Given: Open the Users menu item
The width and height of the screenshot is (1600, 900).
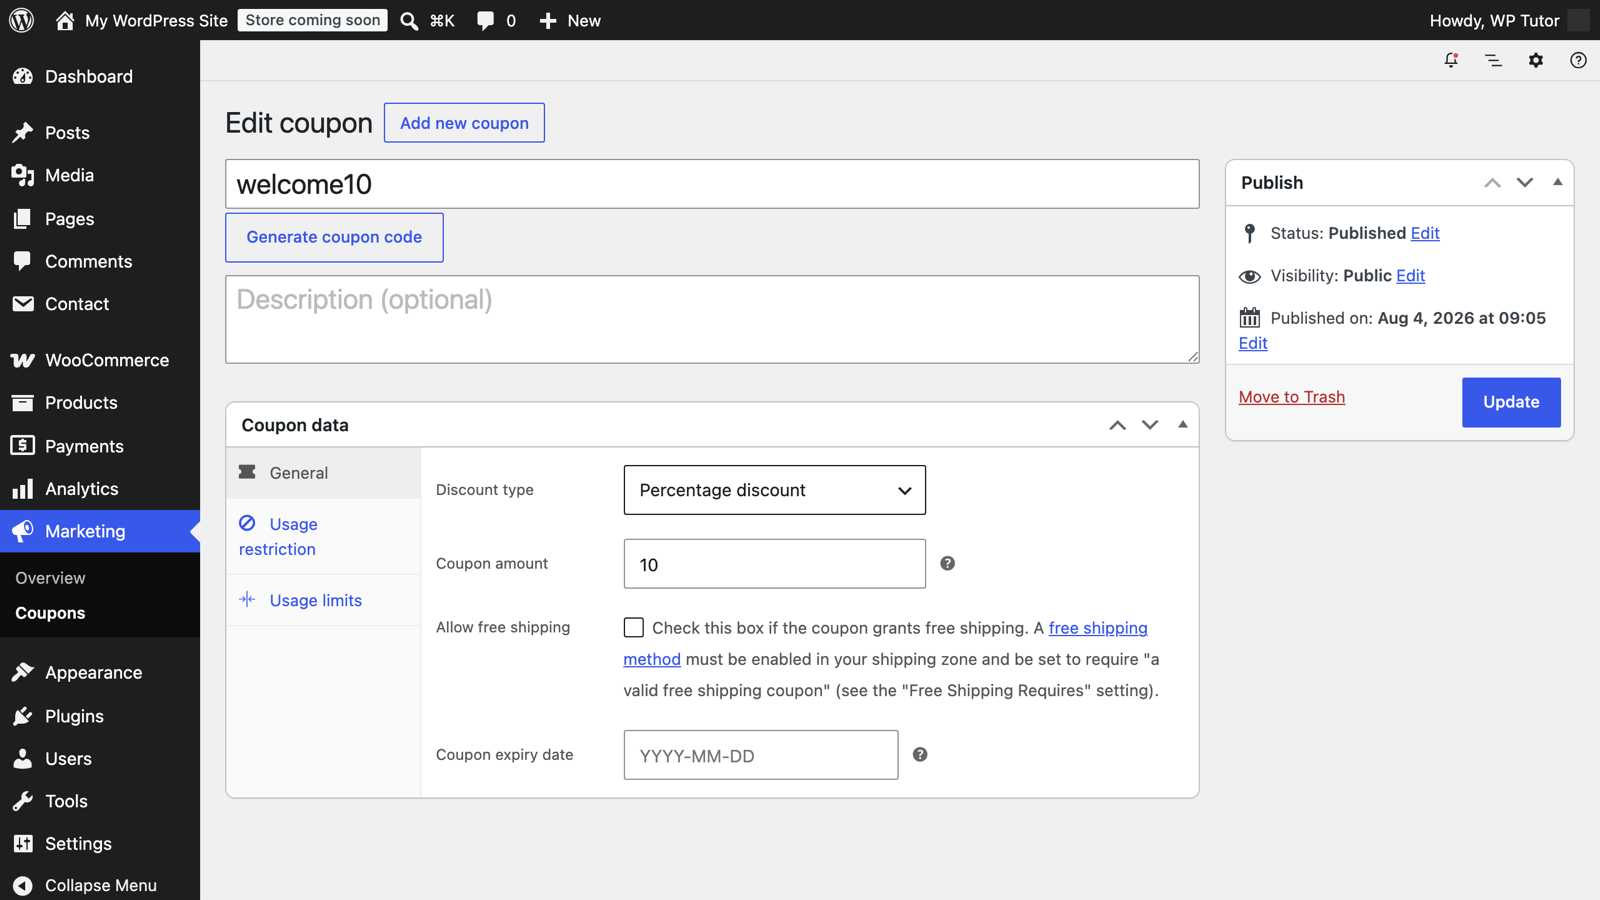Looking at the screenshot, I should click(x=100, y=758).
